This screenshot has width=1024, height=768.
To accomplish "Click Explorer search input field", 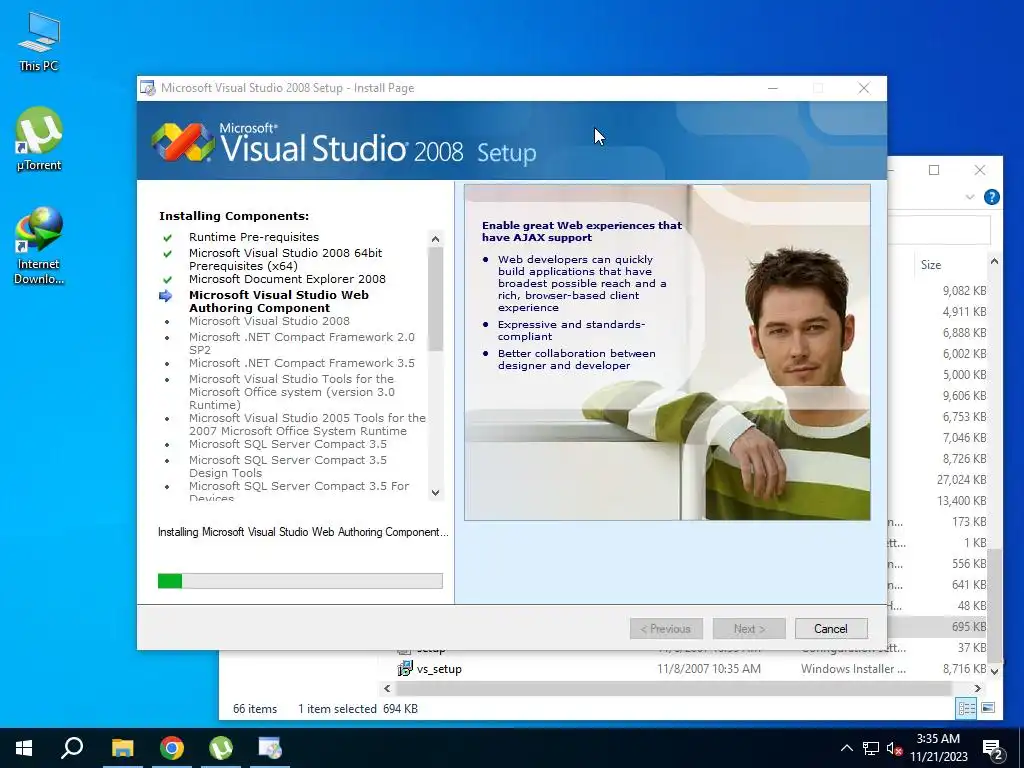I will click(939, 230).
